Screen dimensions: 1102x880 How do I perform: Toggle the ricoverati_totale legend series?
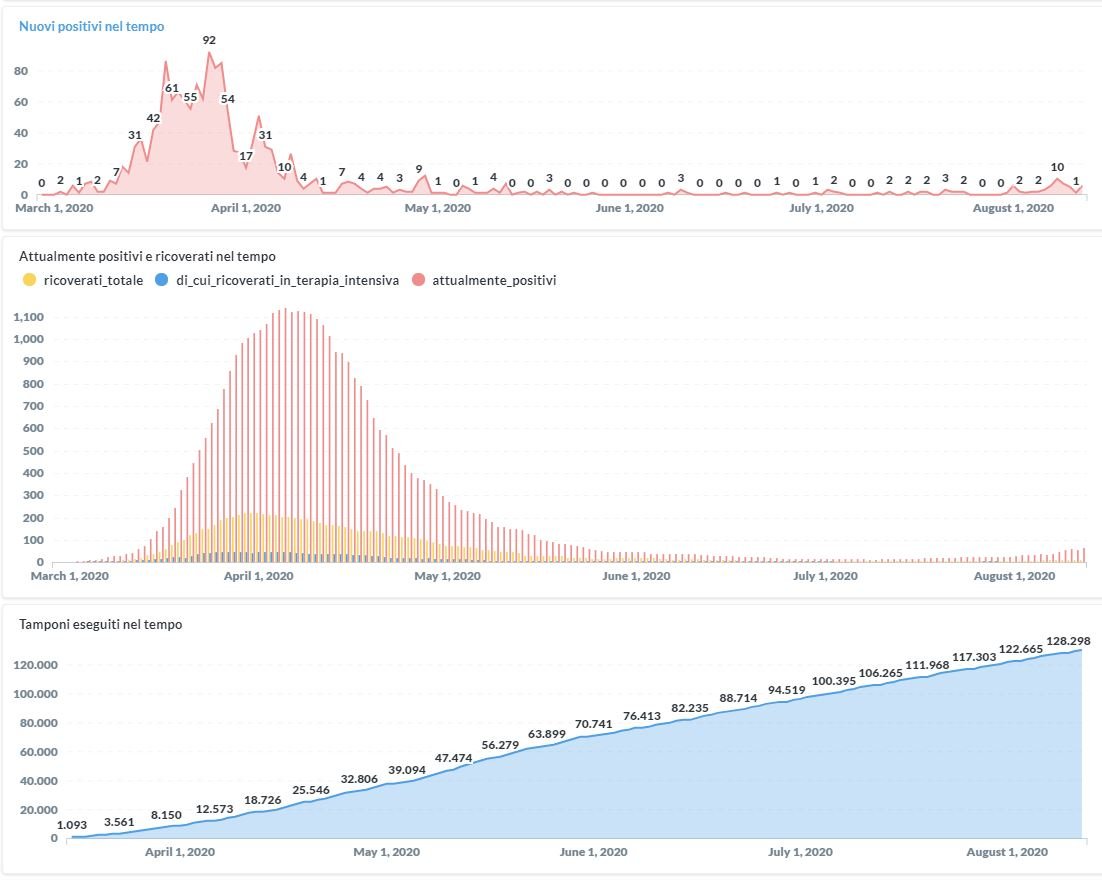(93, 280)
